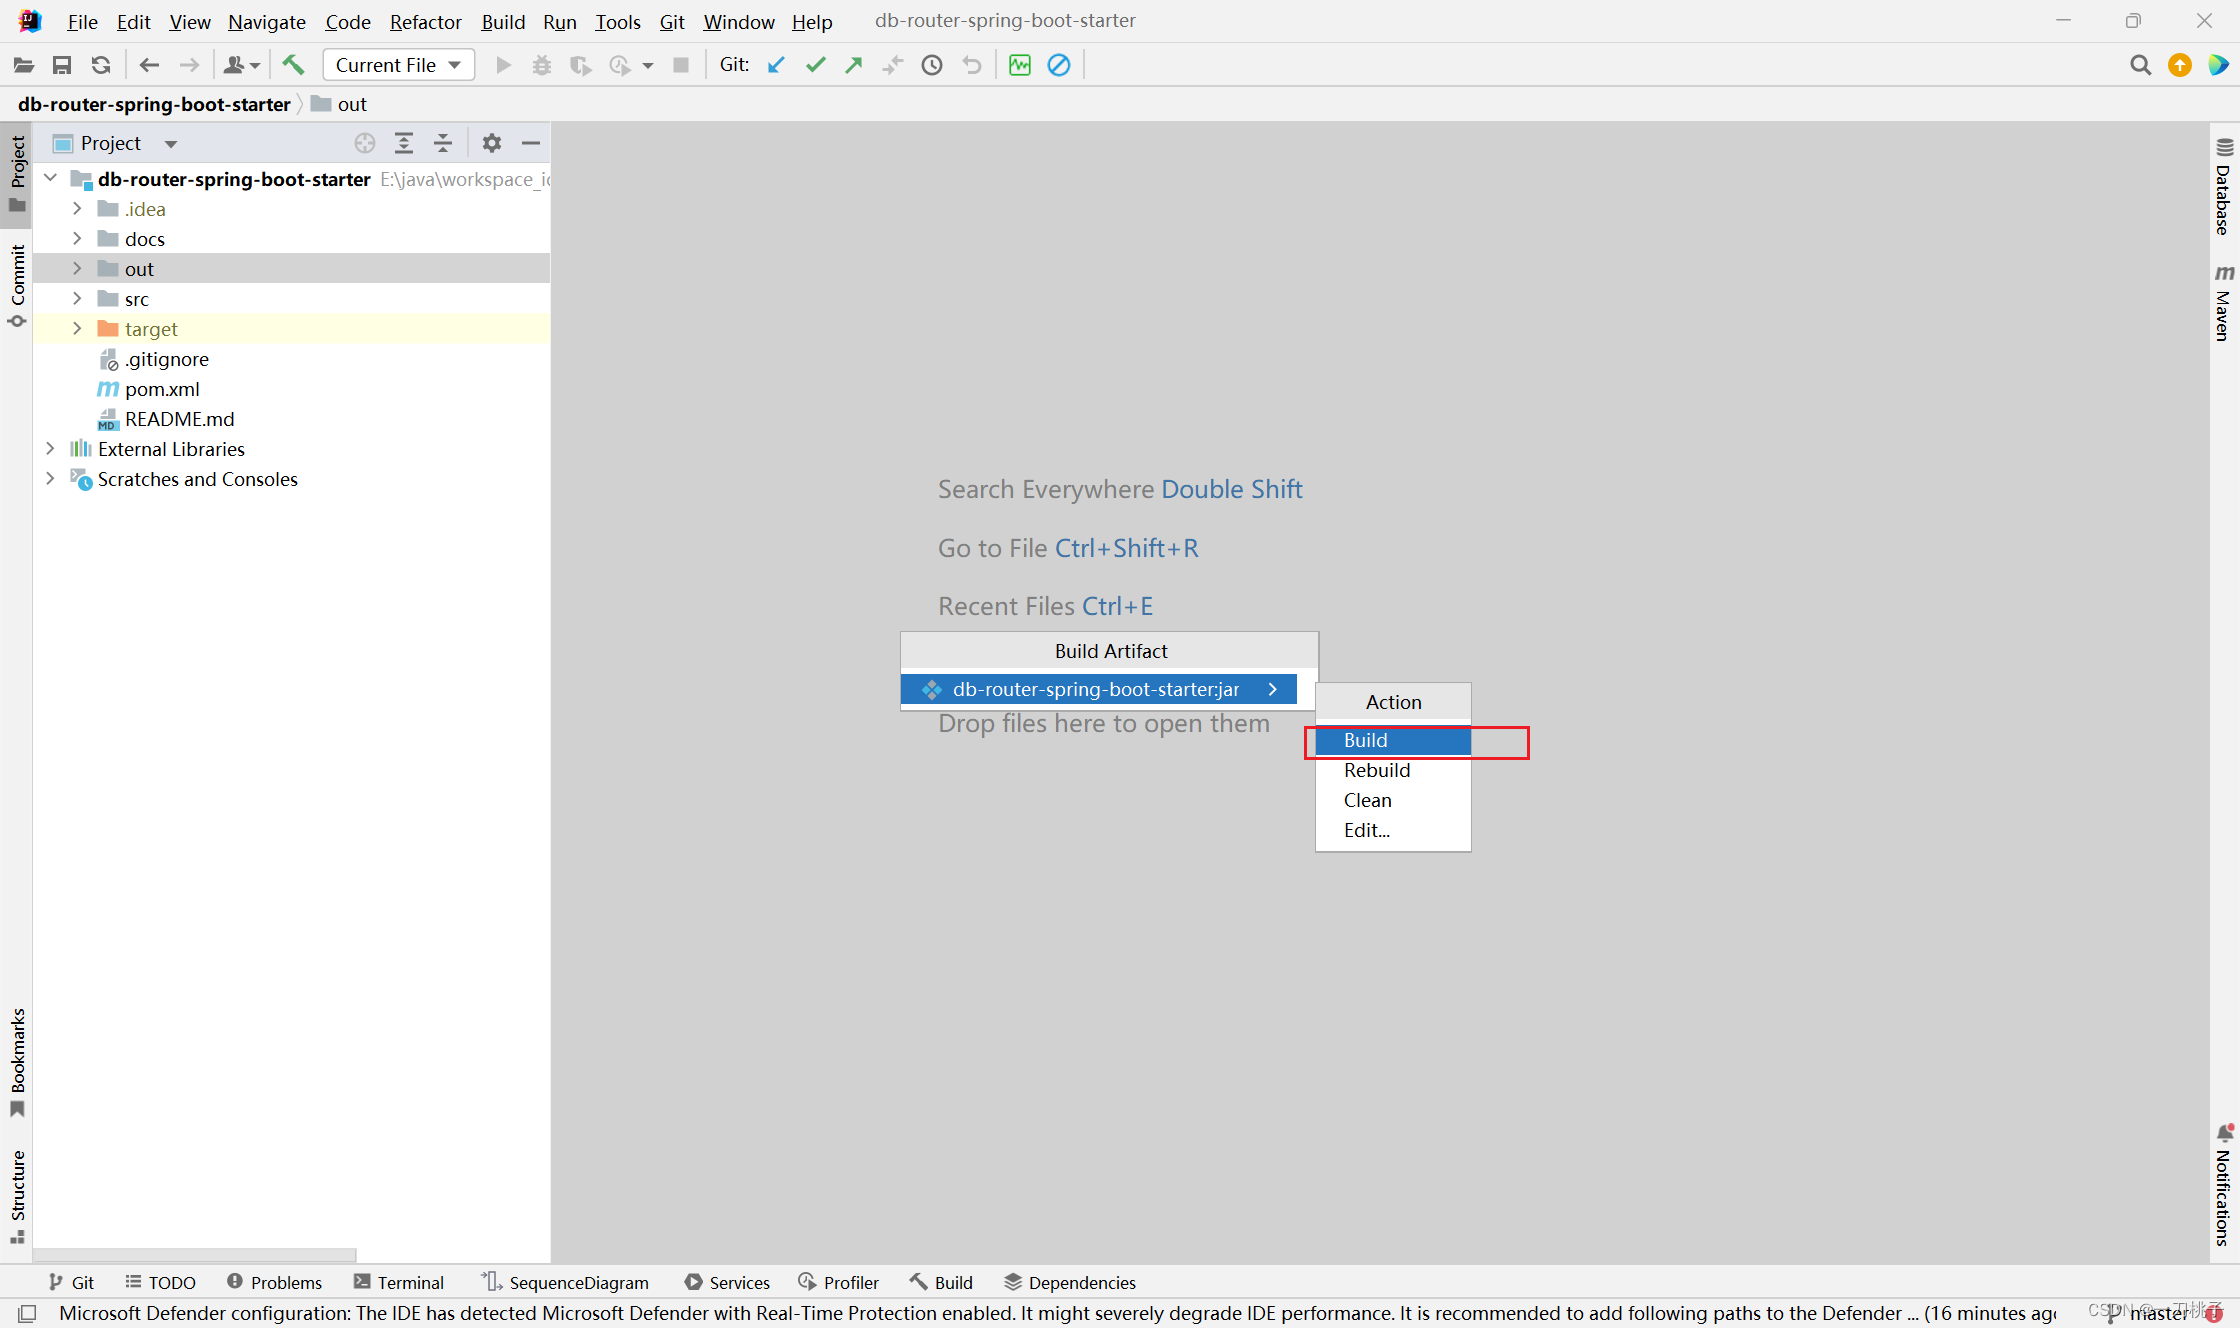This screenshot has height=1328, width=2240.
Task: Click the Git update/pull arrow icon
Action: (x=776, y=64)
